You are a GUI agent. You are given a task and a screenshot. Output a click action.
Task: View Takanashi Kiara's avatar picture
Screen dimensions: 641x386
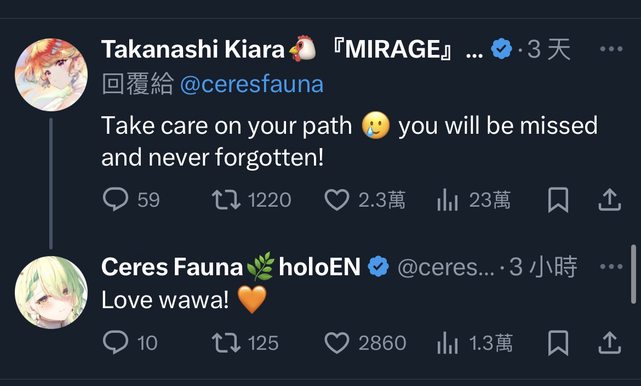52,75
